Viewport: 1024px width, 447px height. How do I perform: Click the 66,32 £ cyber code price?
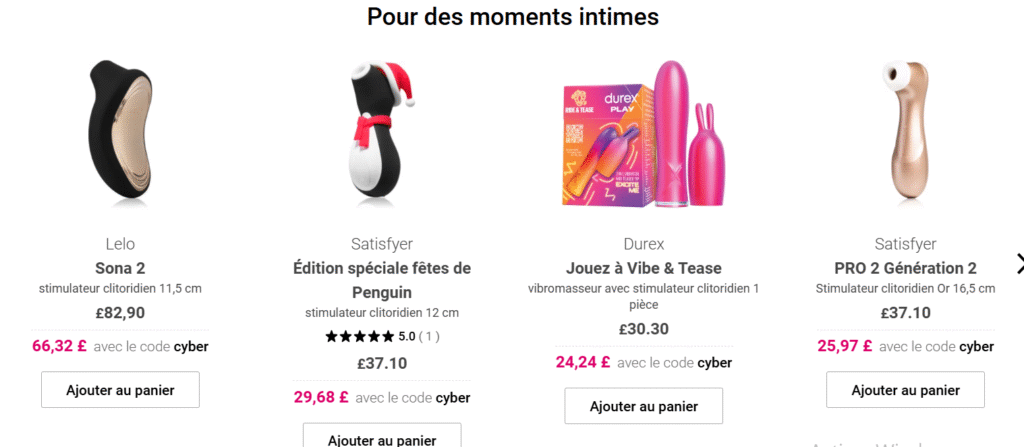click(59, 346)
